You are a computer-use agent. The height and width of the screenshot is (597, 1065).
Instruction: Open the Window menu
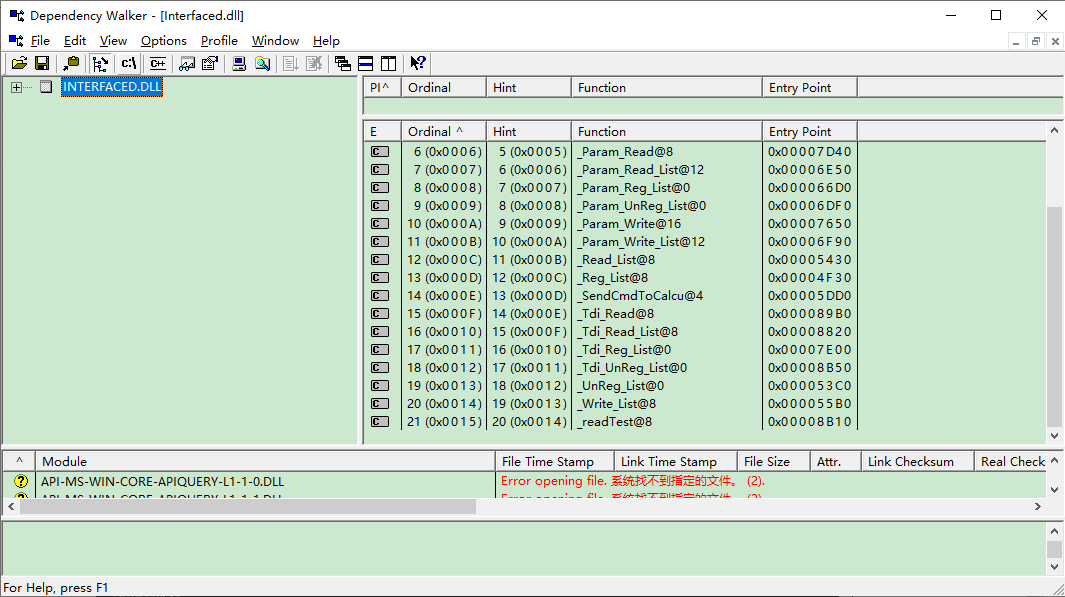(275, 41)
